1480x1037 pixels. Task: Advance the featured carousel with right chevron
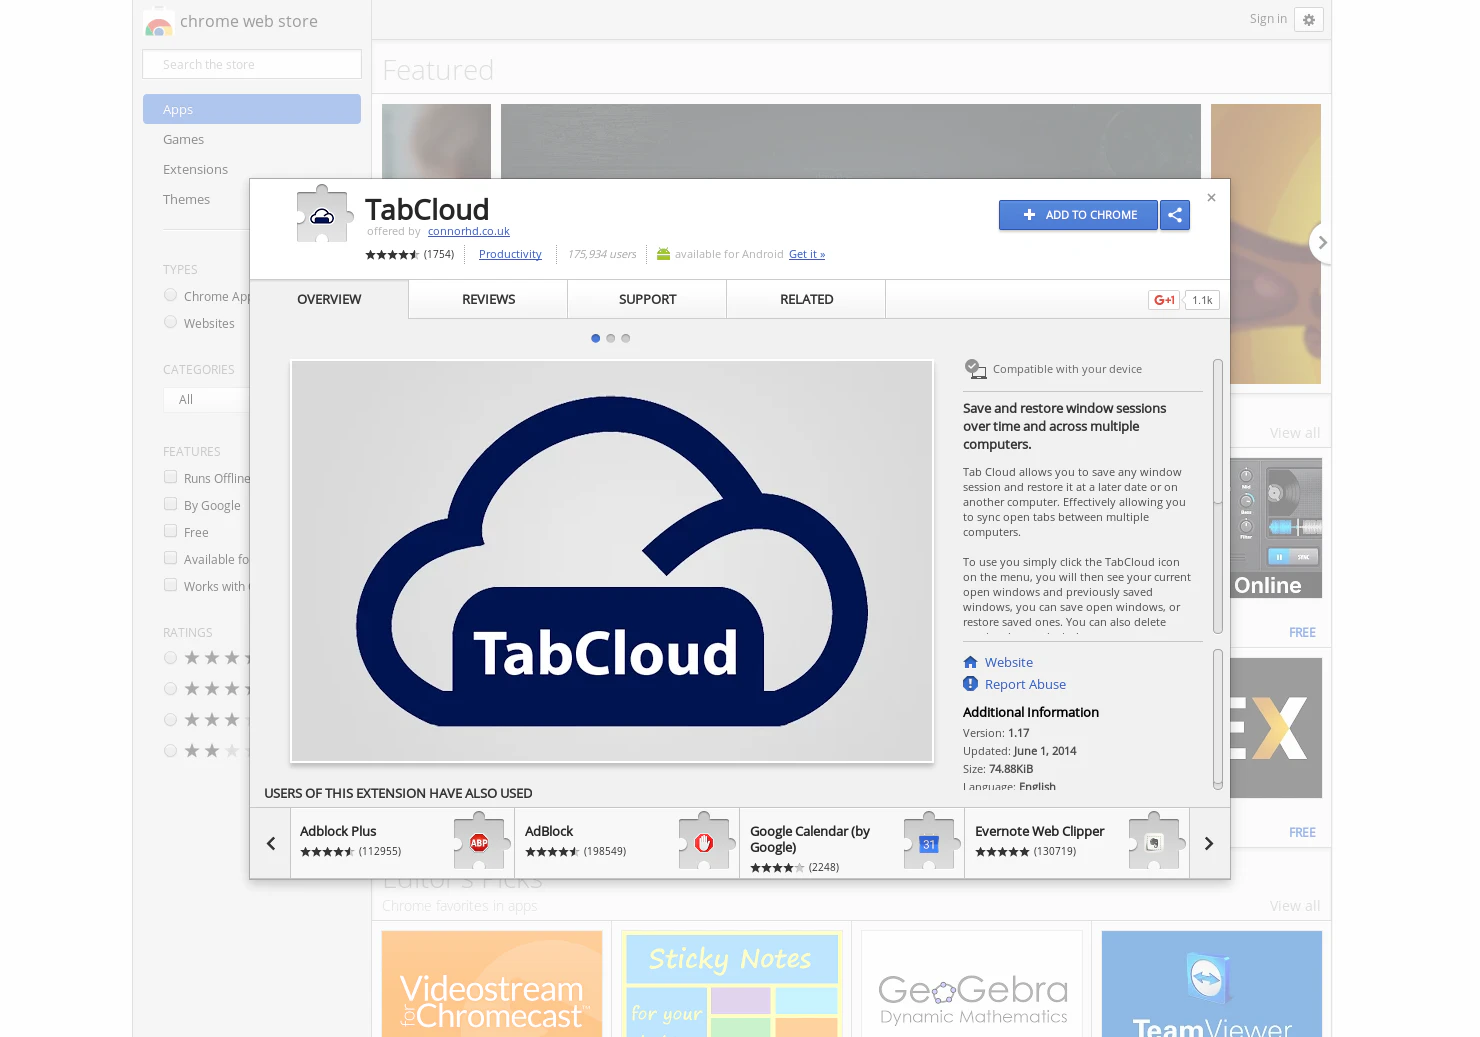1322,242
